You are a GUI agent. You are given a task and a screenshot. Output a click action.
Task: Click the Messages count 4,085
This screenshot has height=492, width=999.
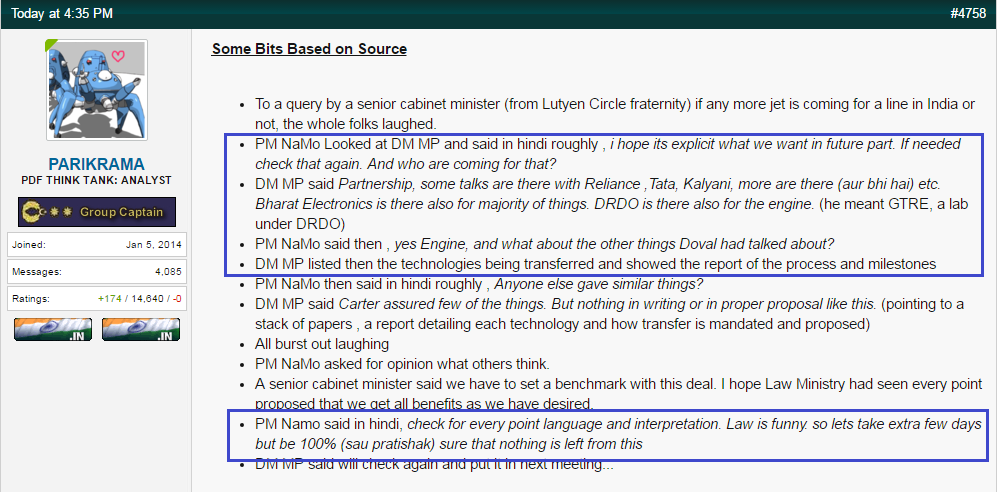(168, 271)
